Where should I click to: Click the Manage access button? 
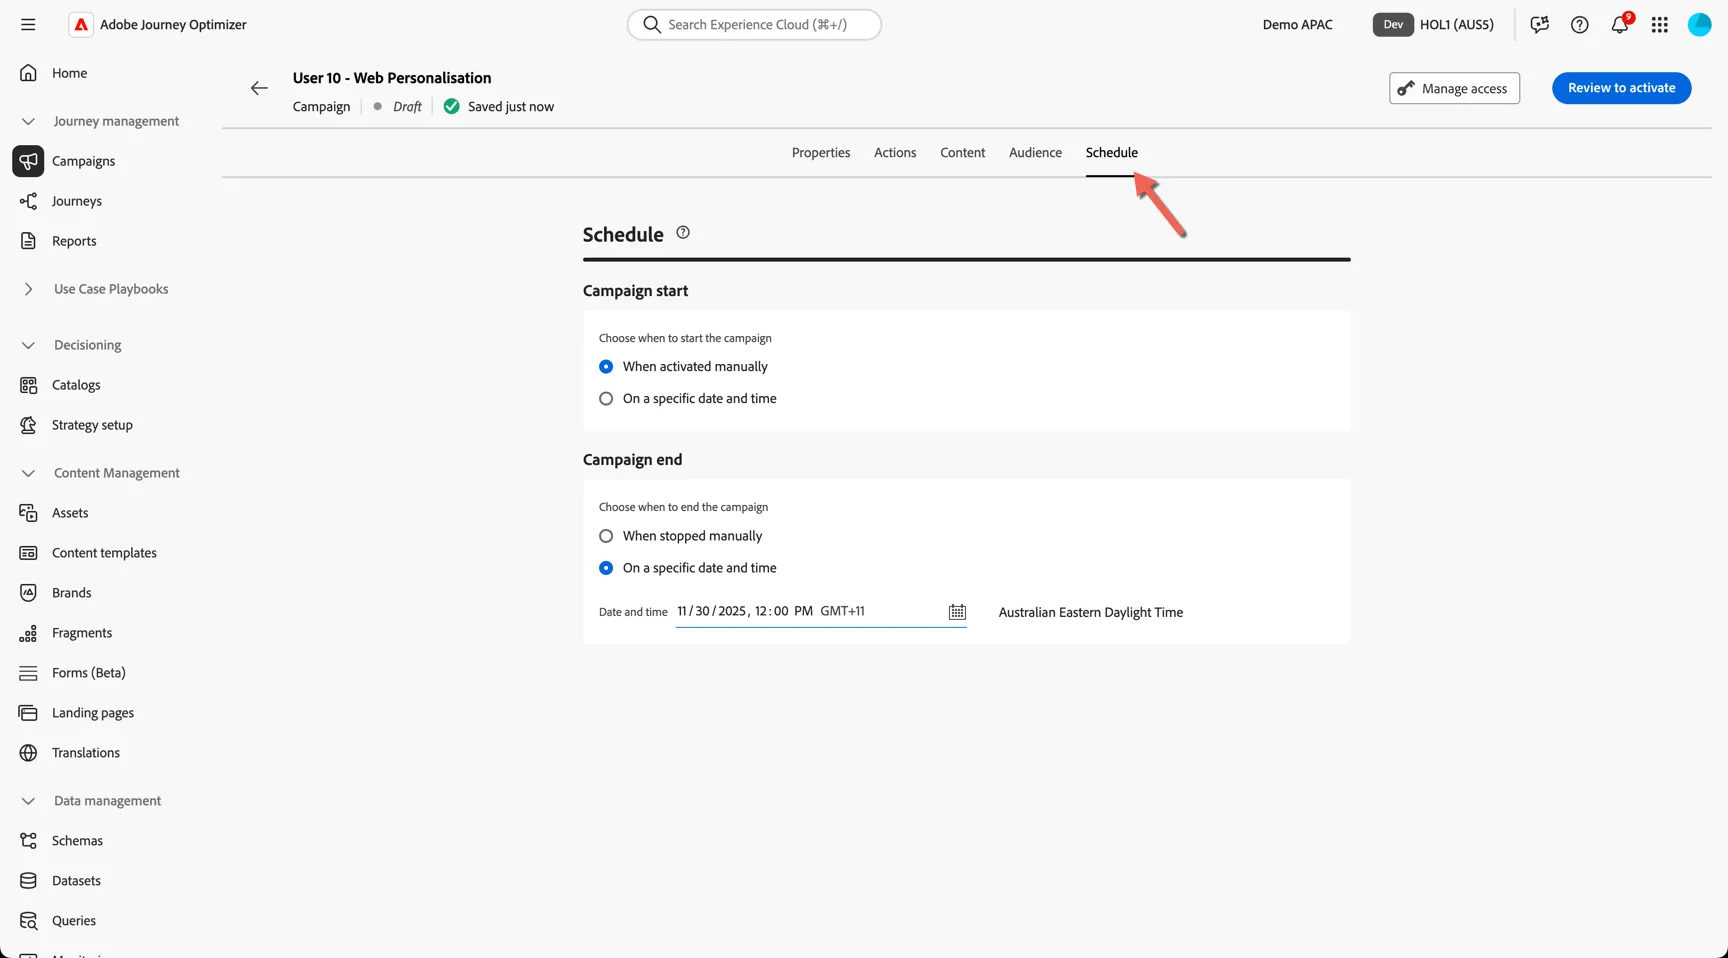(1454, 88)
